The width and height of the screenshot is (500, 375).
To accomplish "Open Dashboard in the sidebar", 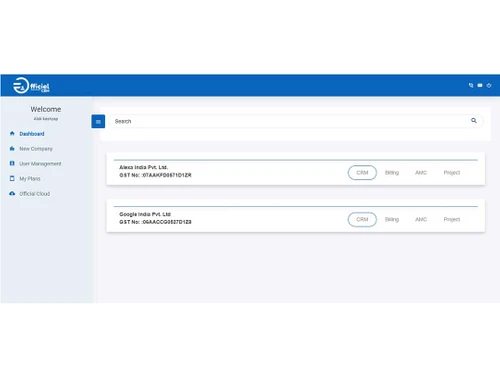I will click(x=32, y=134).
